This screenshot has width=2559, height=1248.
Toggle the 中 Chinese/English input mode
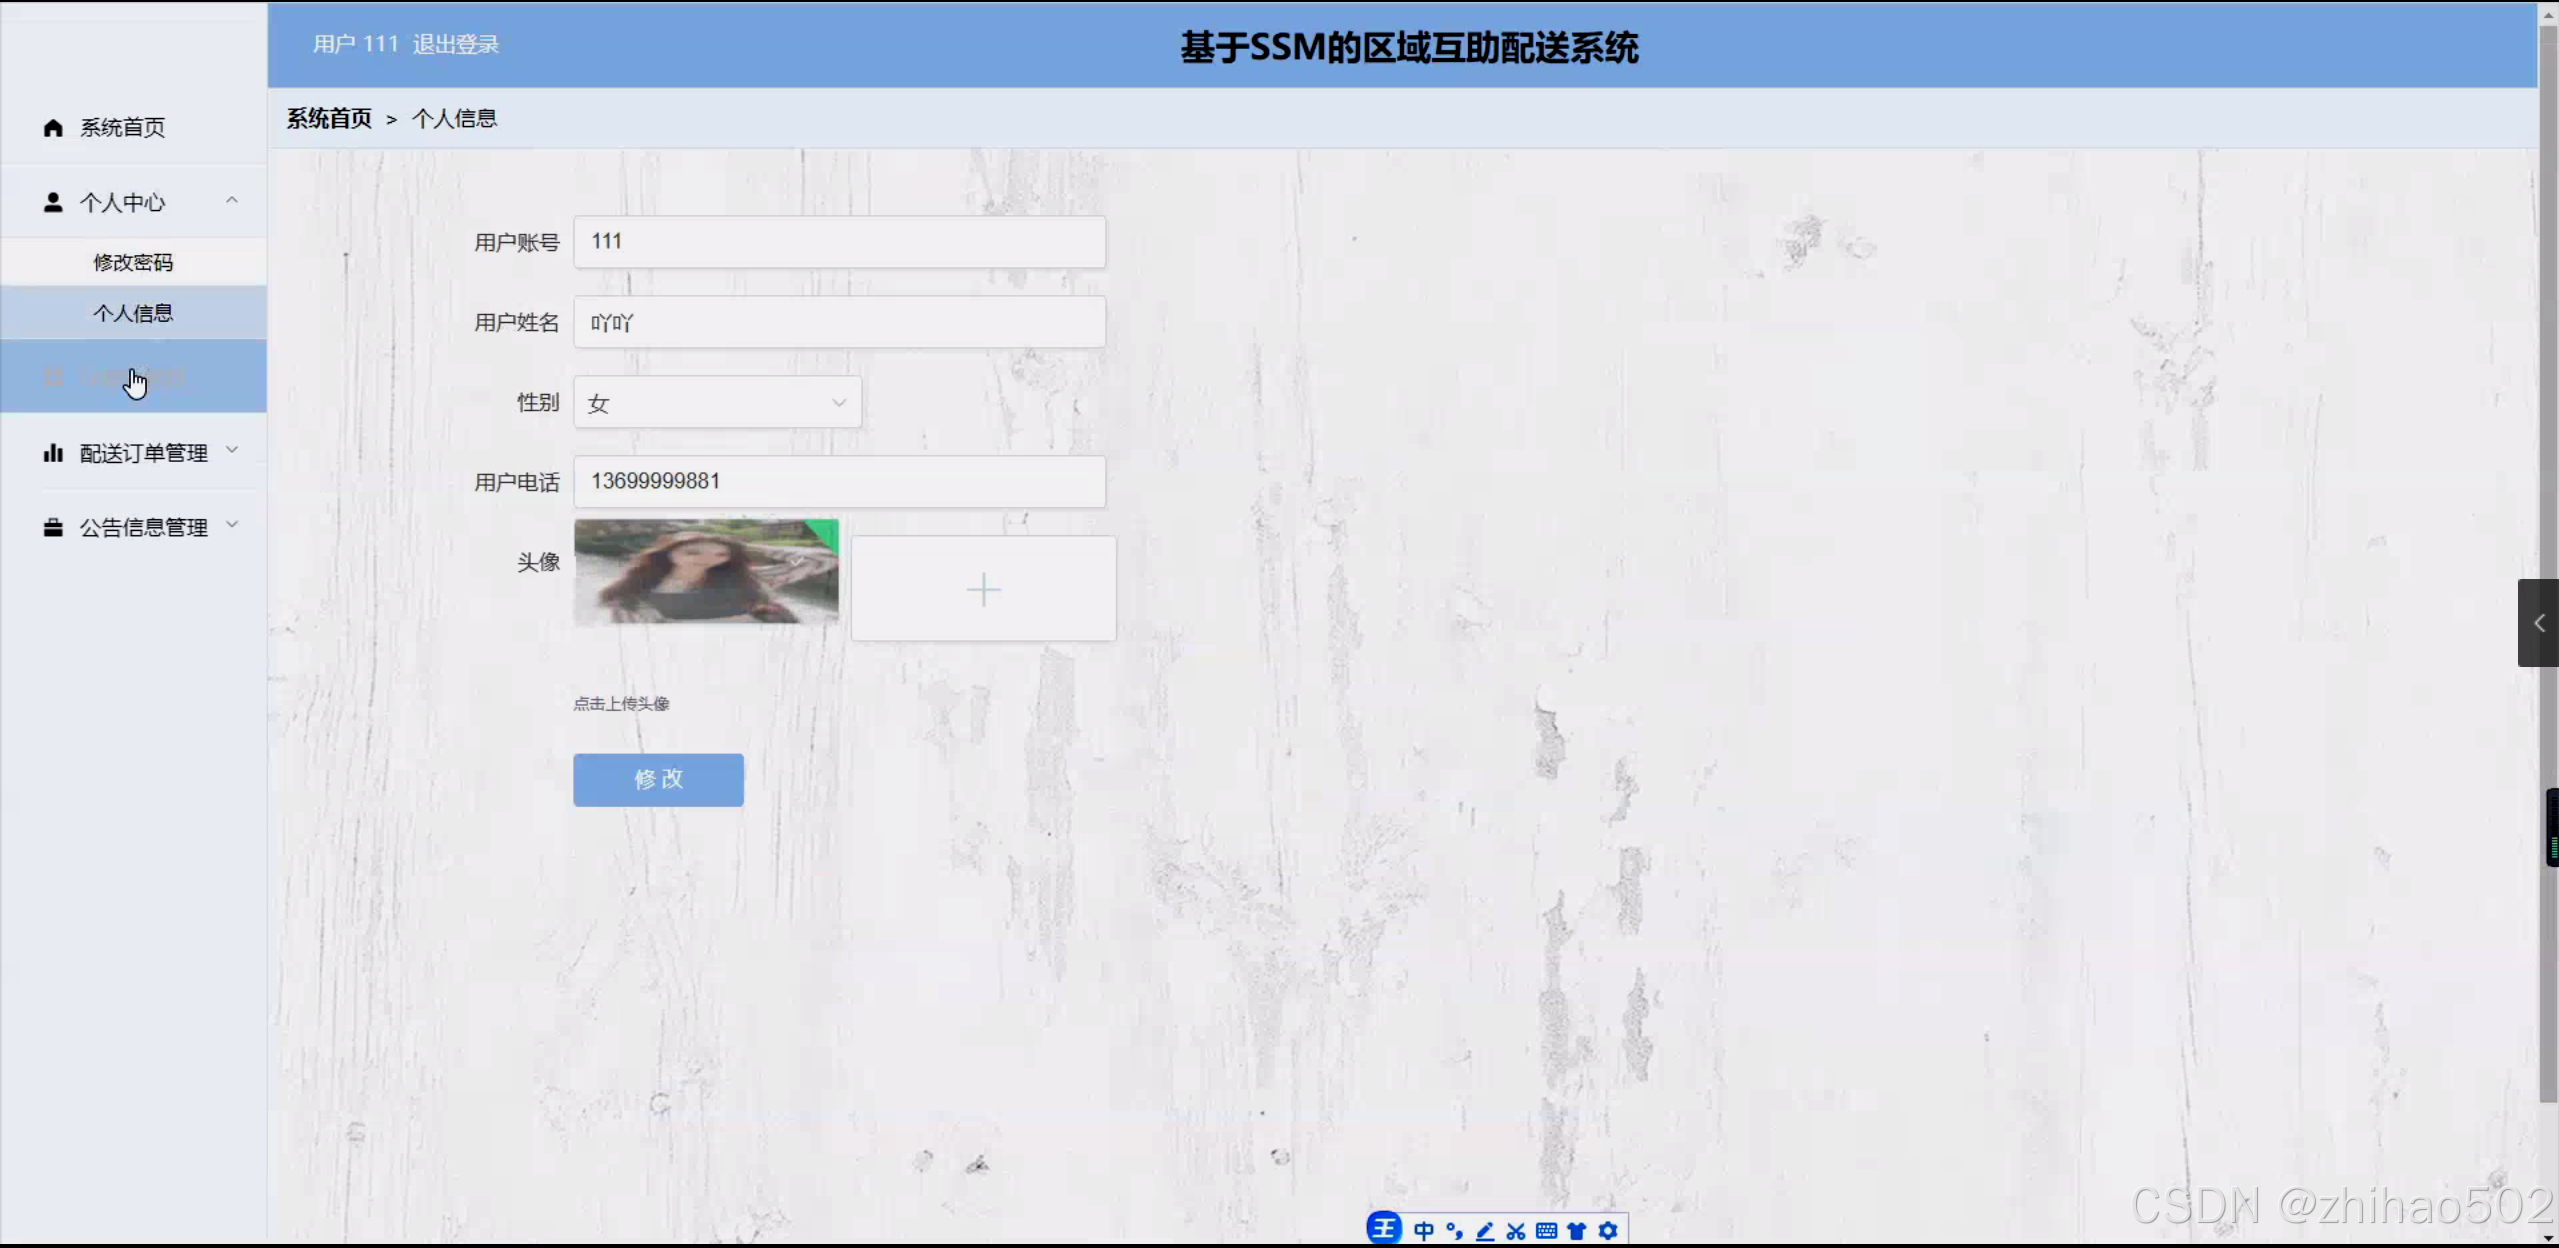tap(1424, 1230)
